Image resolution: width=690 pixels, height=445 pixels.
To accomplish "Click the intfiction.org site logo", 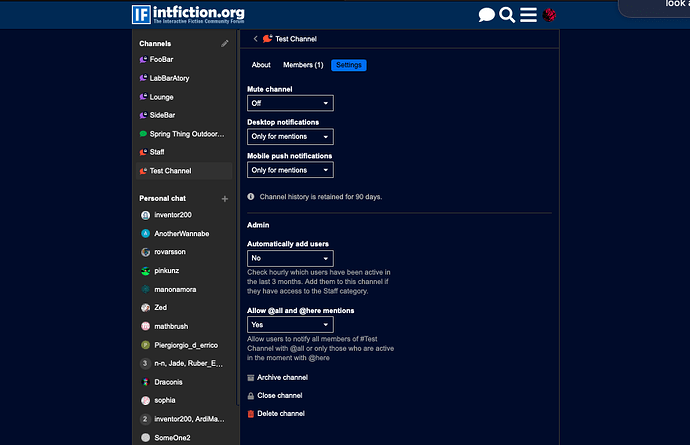I will (188, 15).
